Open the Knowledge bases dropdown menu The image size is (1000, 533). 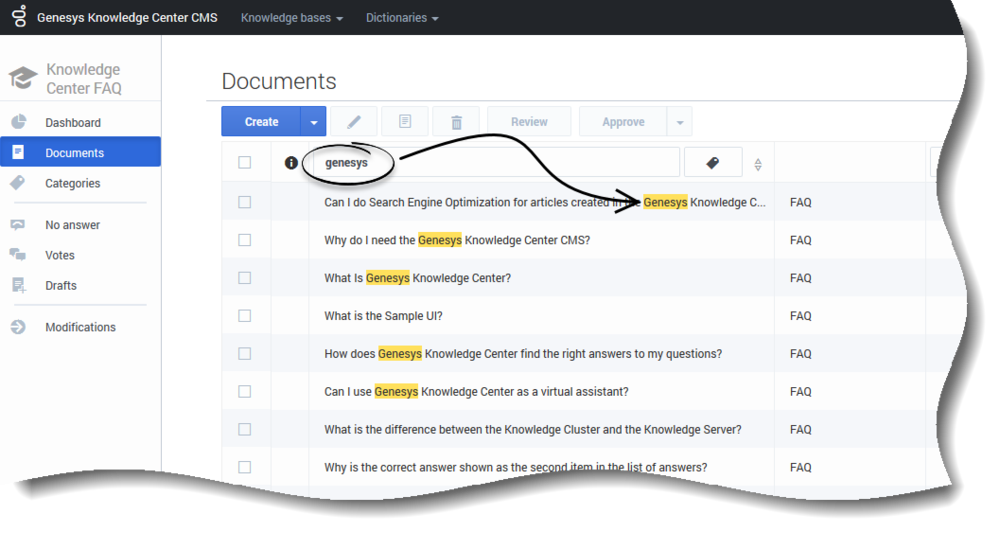[x=291, y=18]
